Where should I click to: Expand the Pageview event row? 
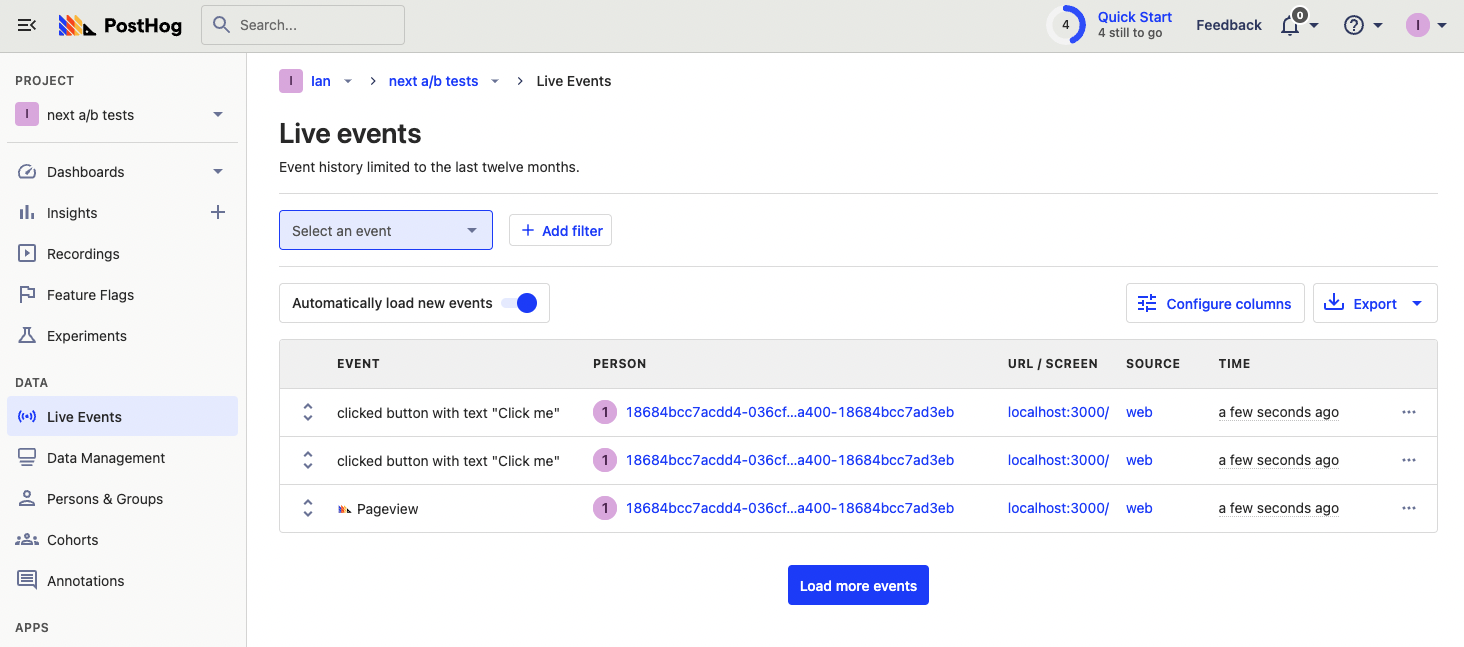308,508
